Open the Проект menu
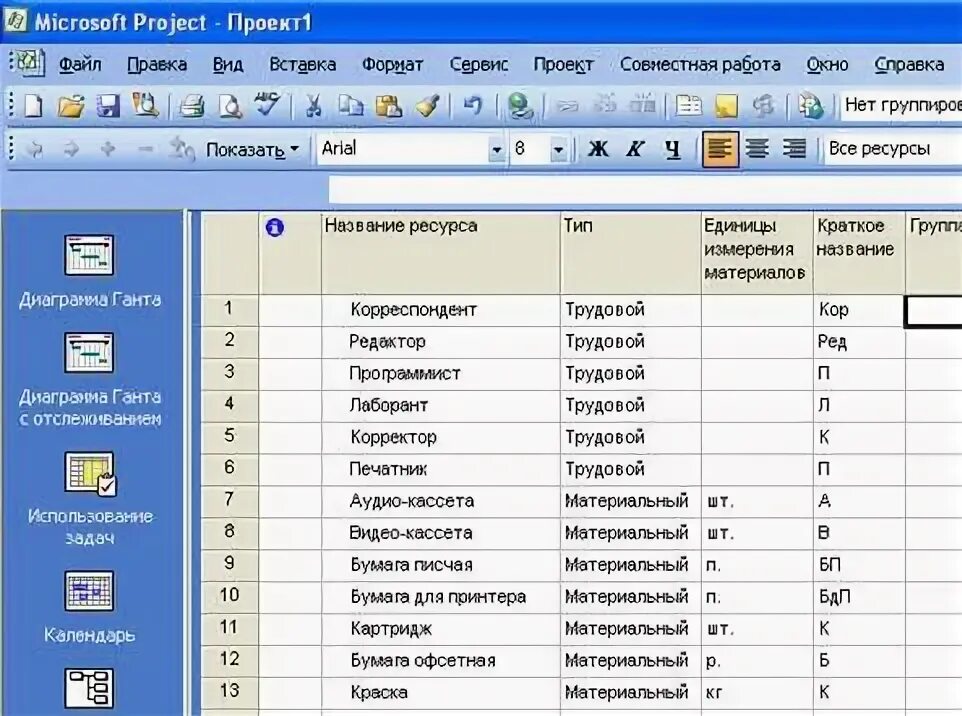Screen dimensions: 962x716 click(563, 64)
